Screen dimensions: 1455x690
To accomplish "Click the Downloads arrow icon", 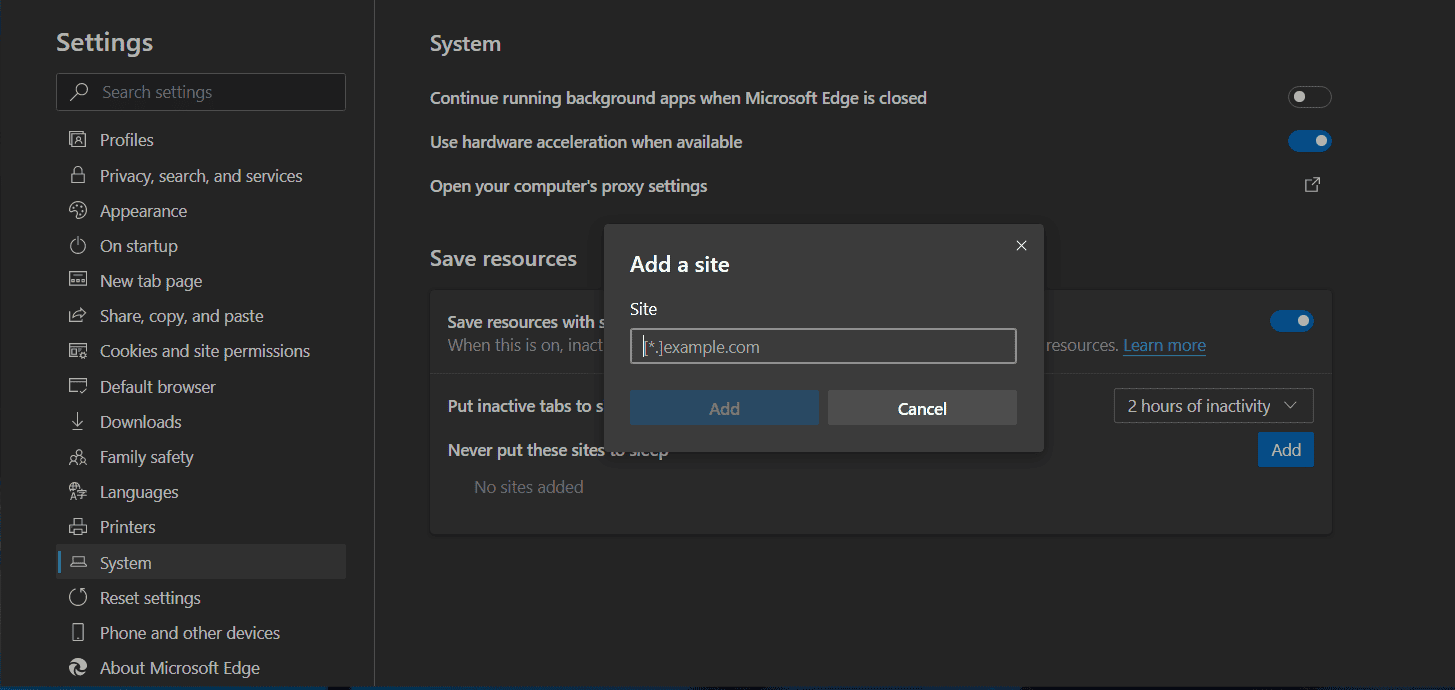I will 78,421.
